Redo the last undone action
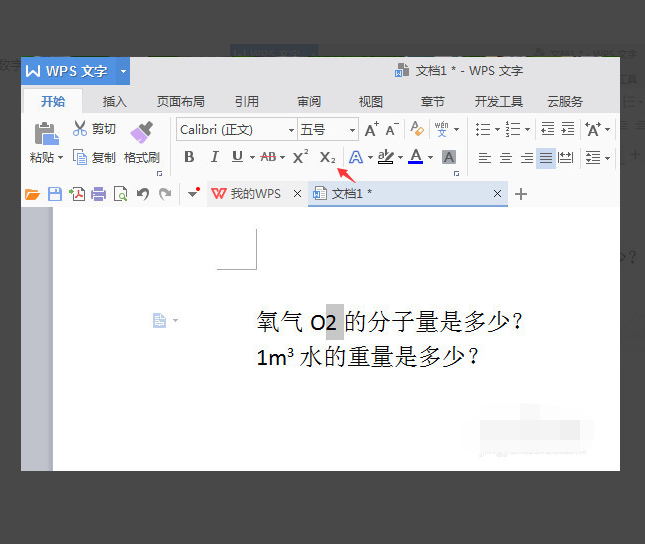 pyautogui.click(x=165, y=193)
